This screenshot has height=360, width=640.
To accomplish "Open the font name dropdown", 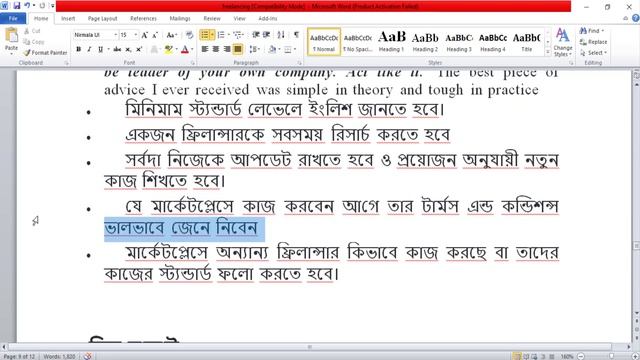I will pos(116,35).
